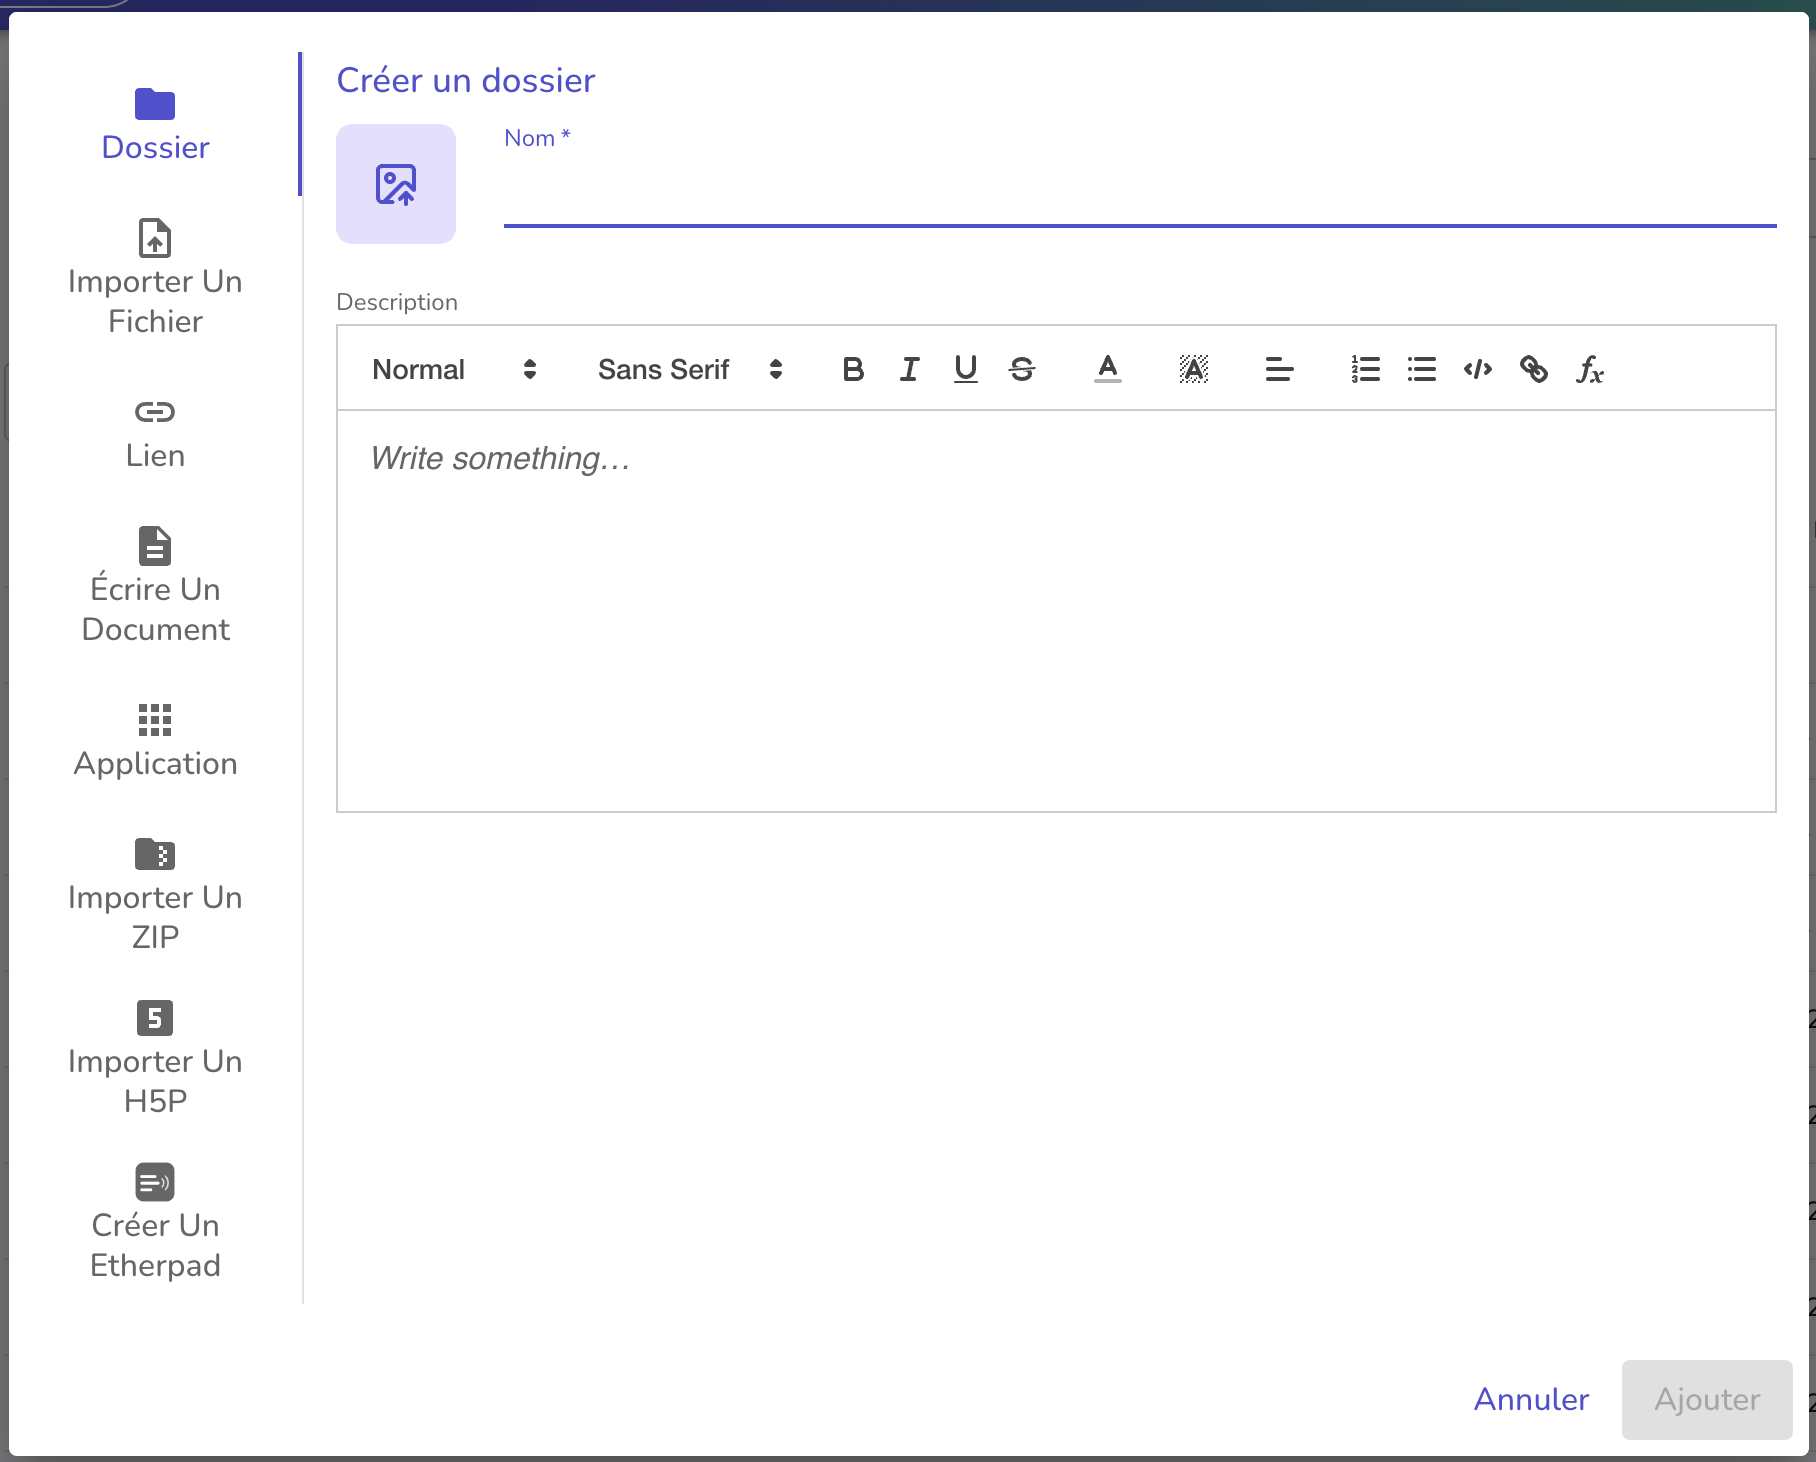Open the text color picker
This screenshot has width=1816, height=1462.
click(x=1107, y=370)
